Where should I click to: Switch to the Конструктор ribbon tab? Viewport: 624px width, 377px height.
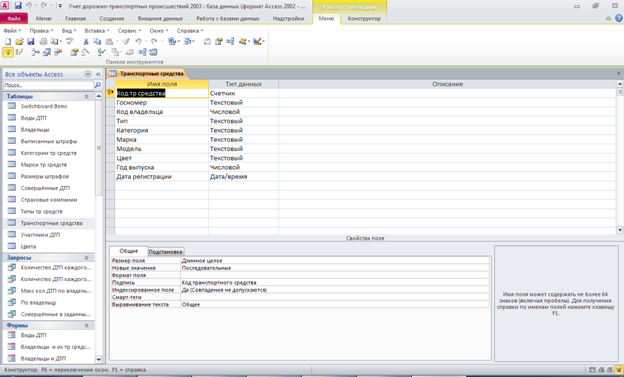point(364,18)
